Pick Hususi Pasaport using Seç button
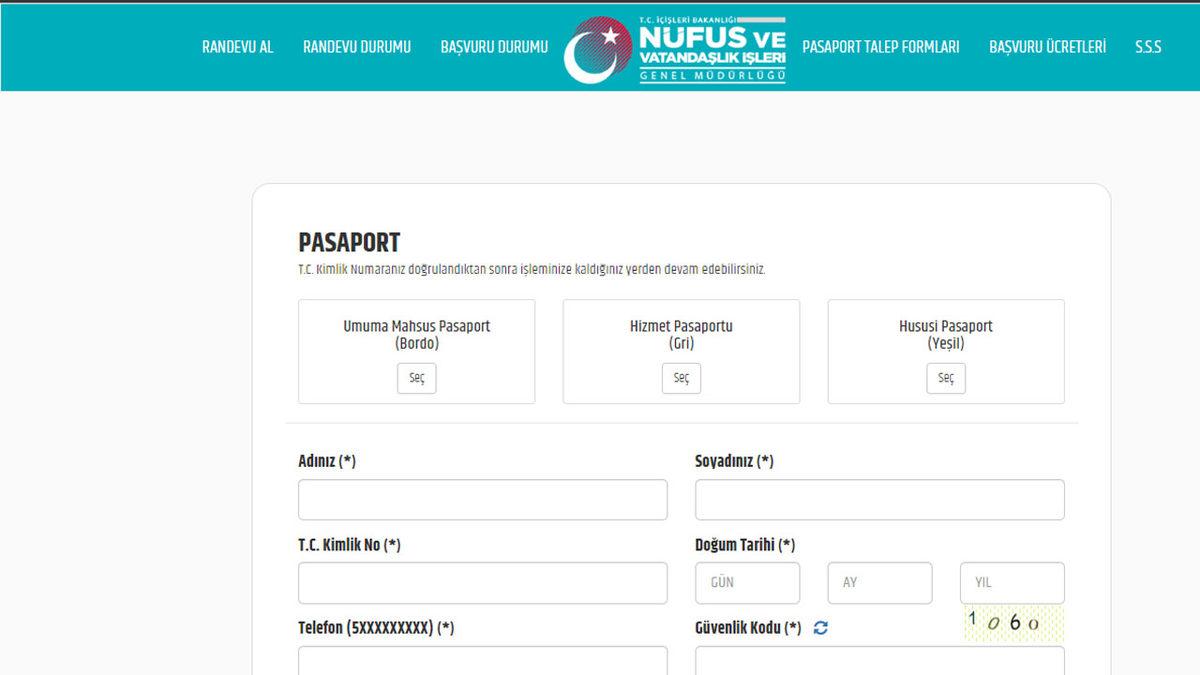 pos(945,378)
